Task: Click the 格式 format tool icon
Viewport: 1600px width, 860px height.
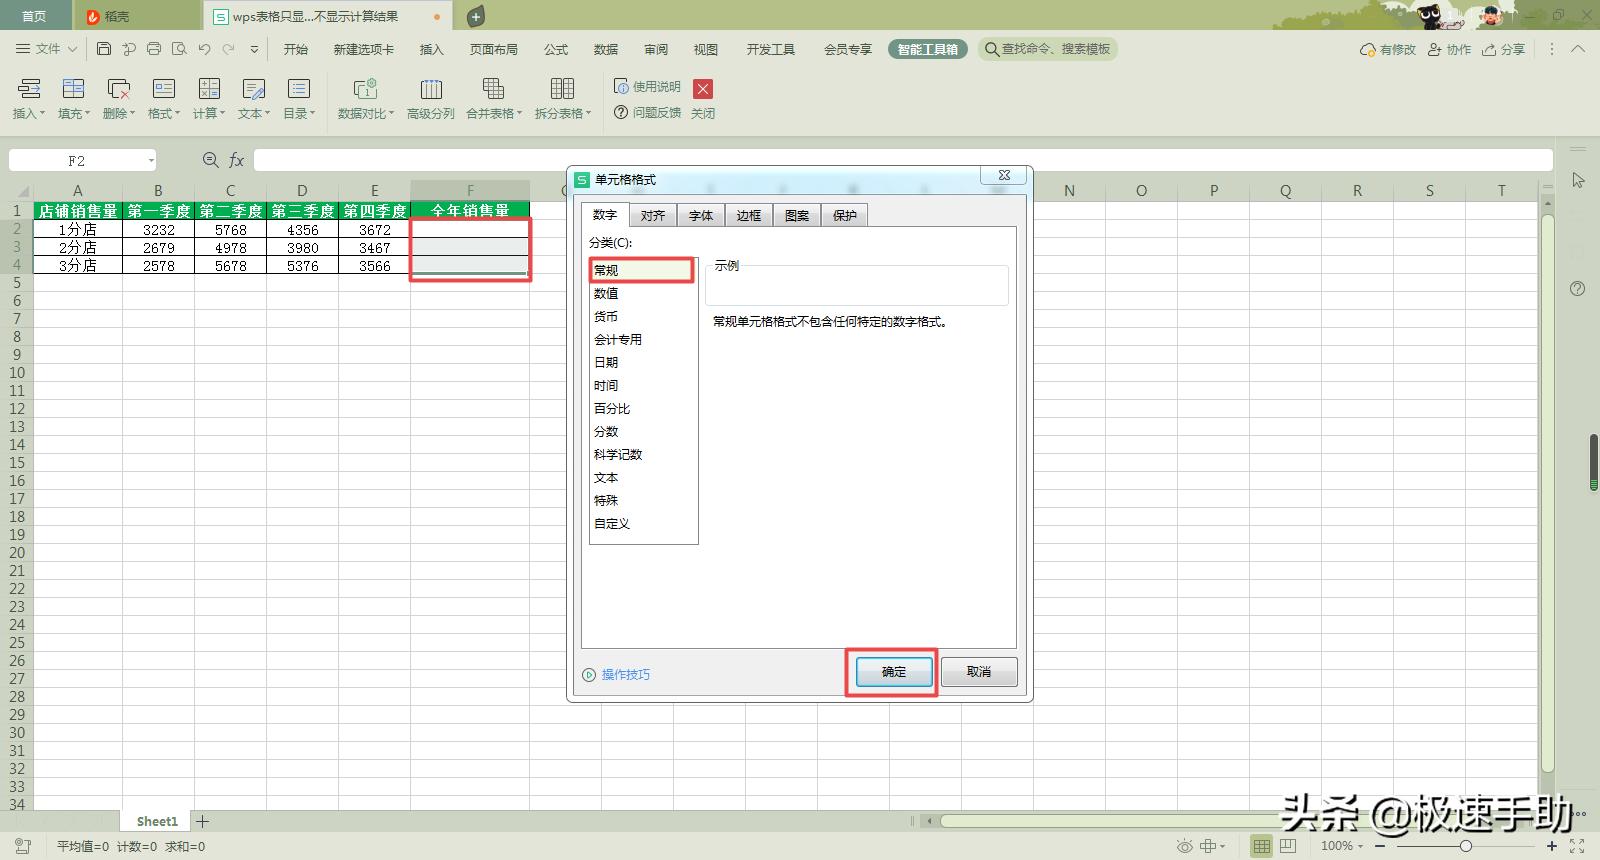Action: [164, 89]
